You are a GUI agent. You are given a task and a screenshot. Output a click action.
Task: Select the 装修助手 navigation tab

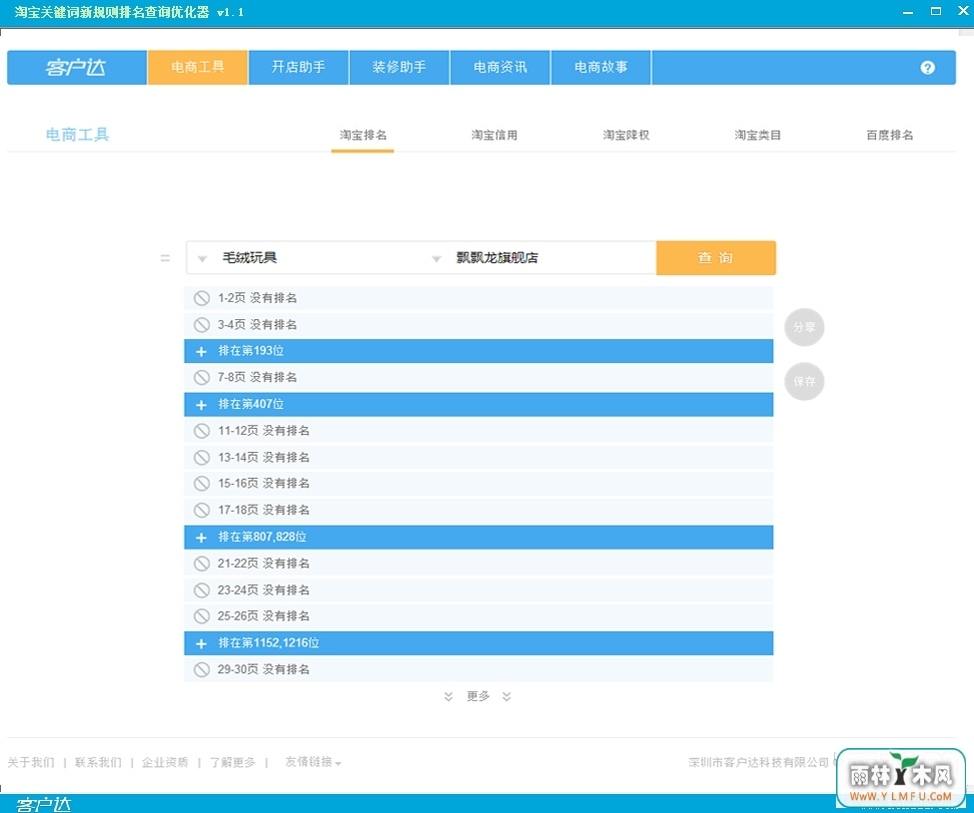click(x=399, y=67)
